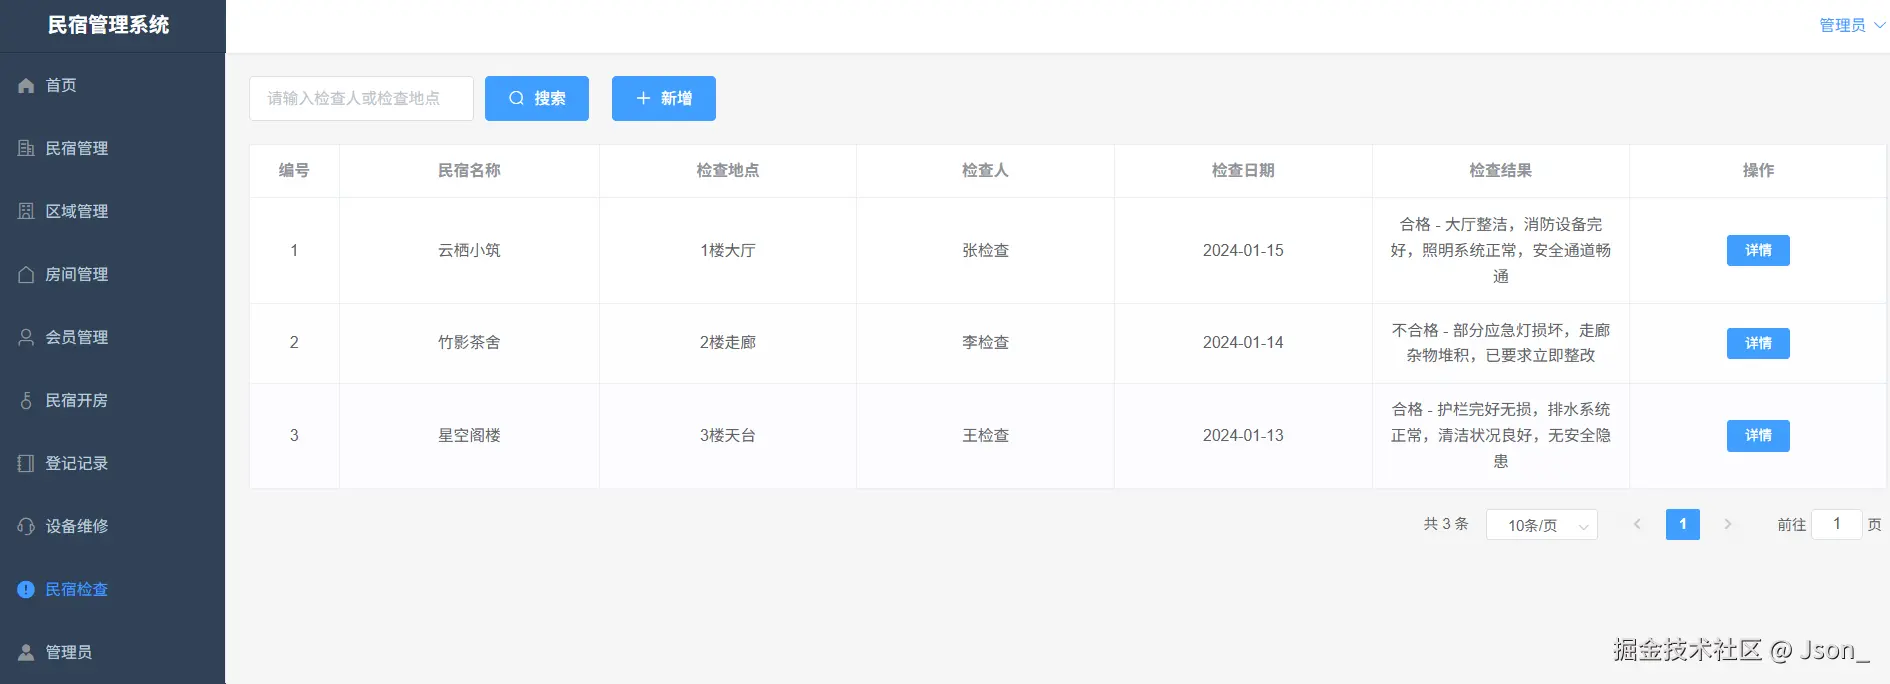
Task: Open the 10条/页 page size dropdown
Action: (1541, 525)
